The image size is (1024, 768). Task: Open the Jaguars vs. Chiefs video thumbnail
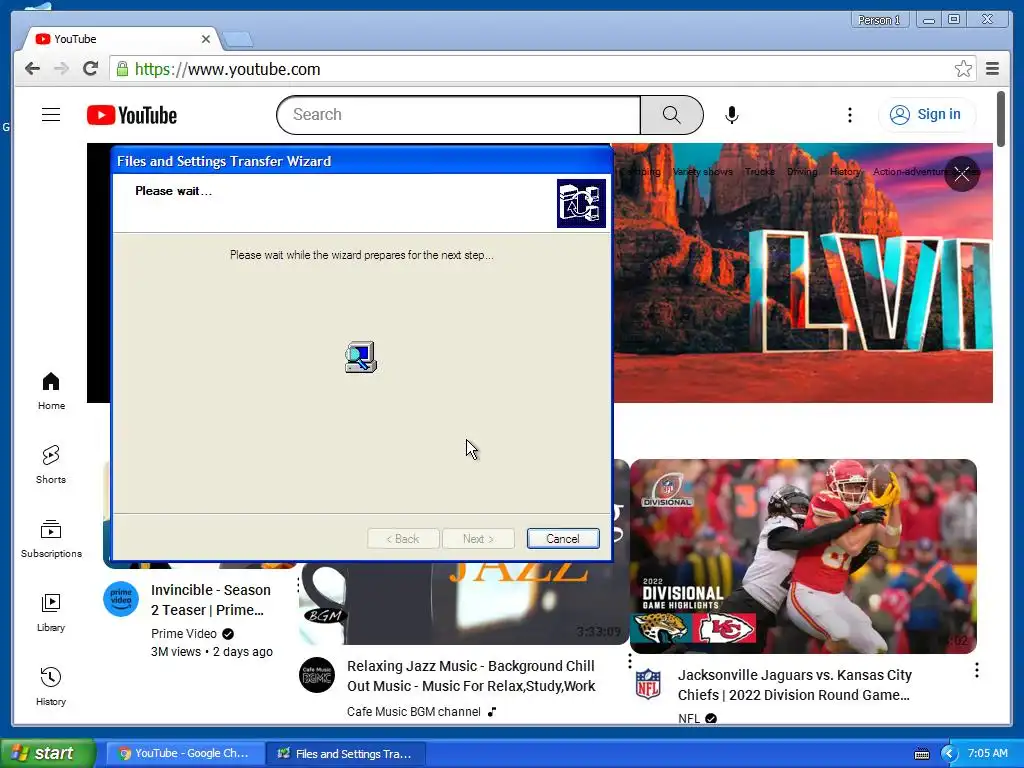tap(803, 556)
